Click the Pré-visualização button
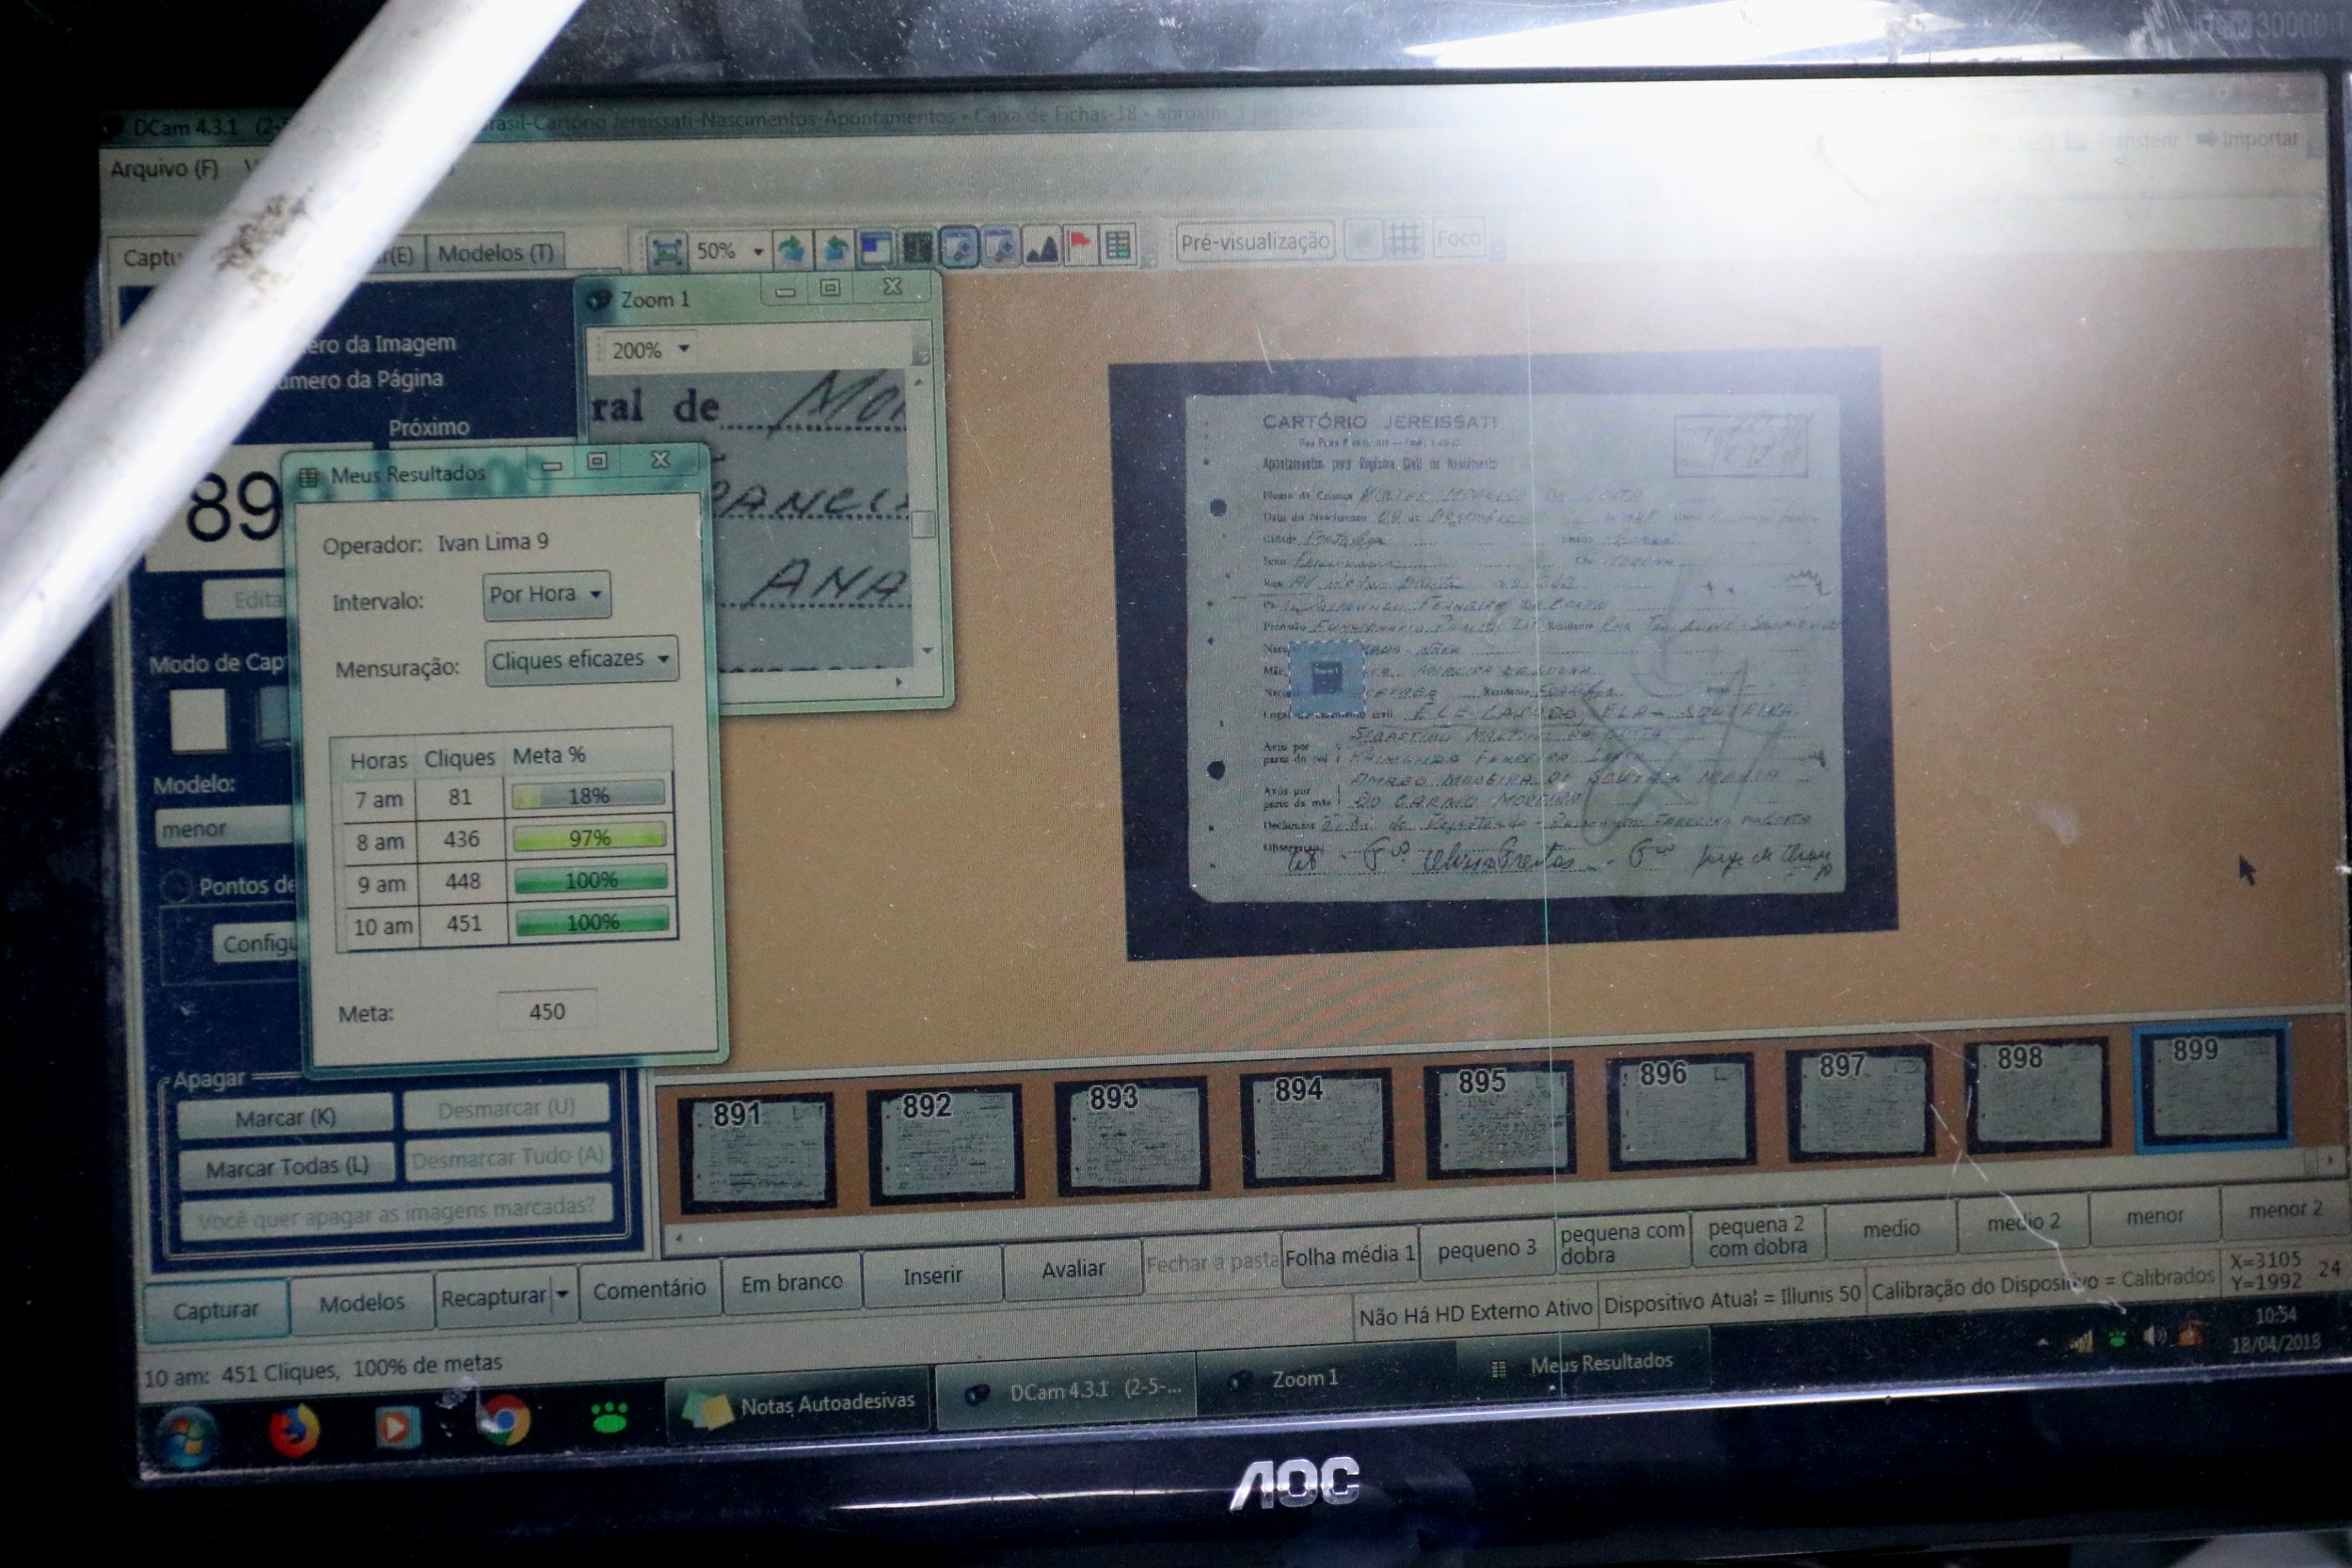2352x1568 pixels. 1255,241
